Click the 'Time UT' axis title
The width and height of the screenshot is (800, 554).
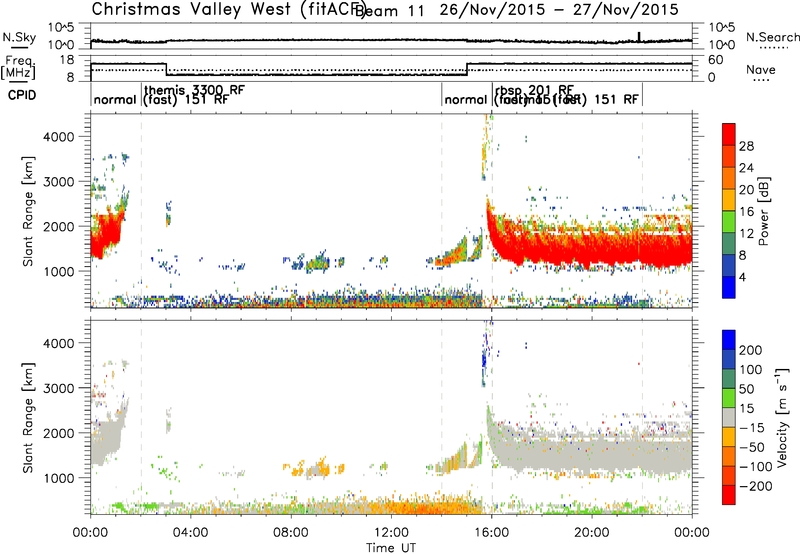(391, 548)
